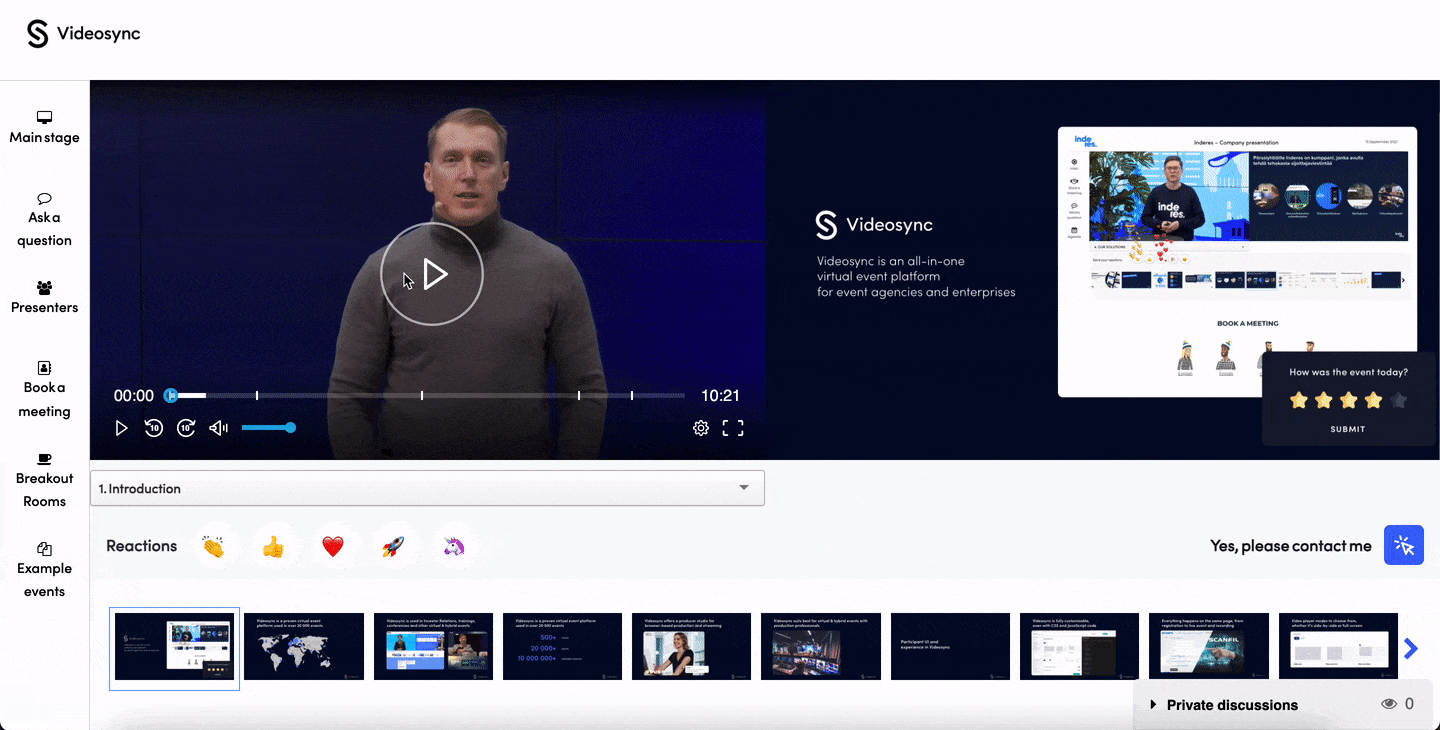The width and height of the screenshot is (1440, 730).
Task: Click Yes, please contact me
Action: click(1290, 546)
